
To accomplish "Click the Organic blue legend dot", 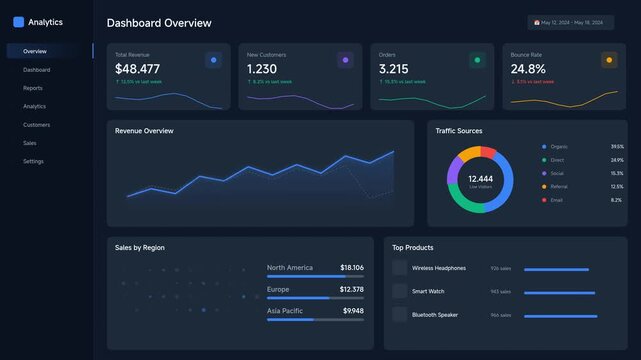I will click(x=544, y=147).
